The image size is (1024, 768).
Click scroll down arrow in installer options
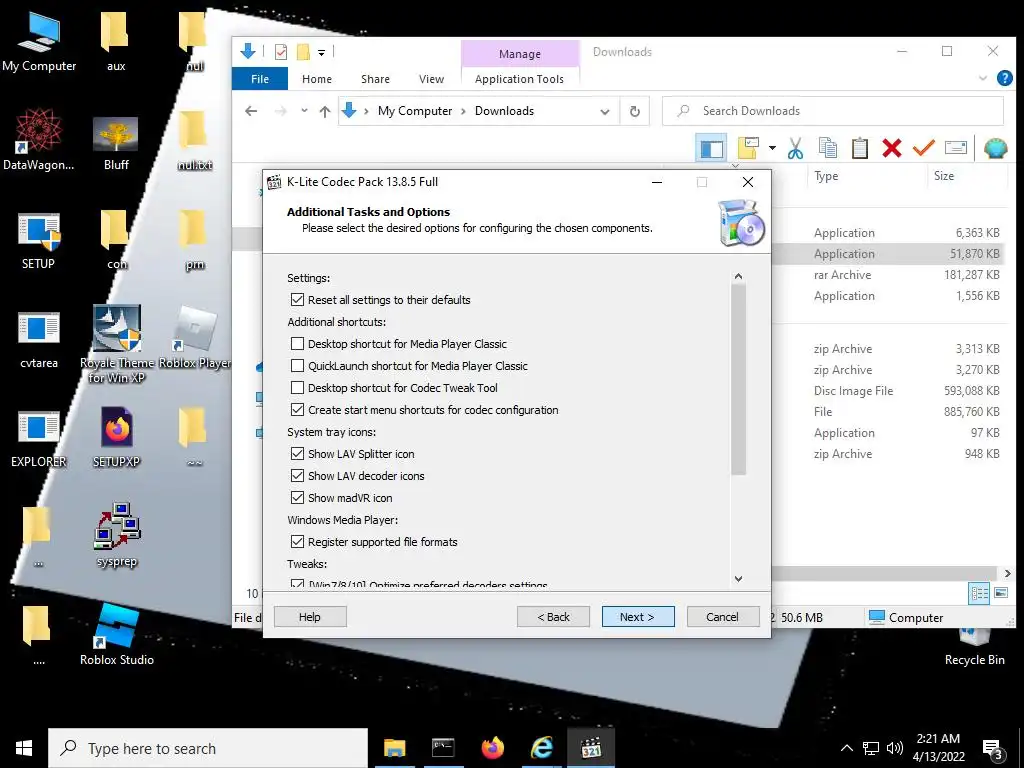(x=739, y=579)
